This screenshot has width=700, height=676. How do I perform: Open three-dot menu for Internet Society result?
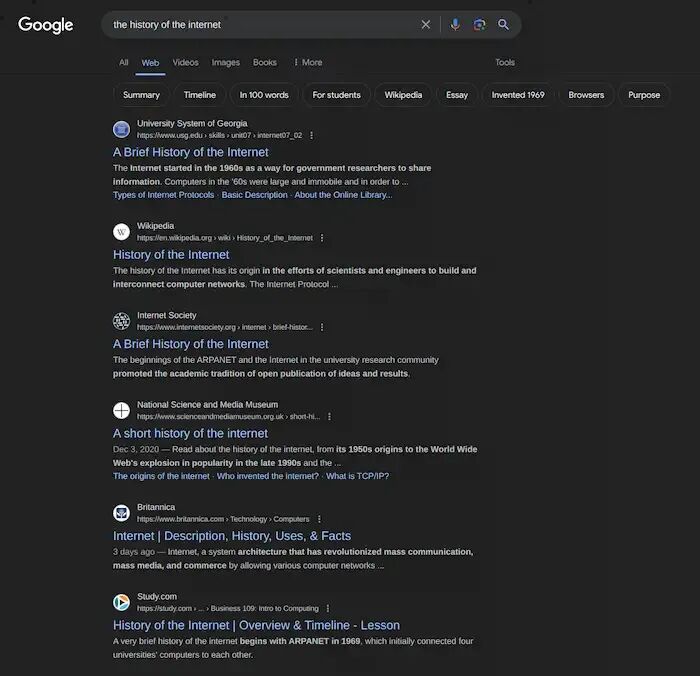322,327
